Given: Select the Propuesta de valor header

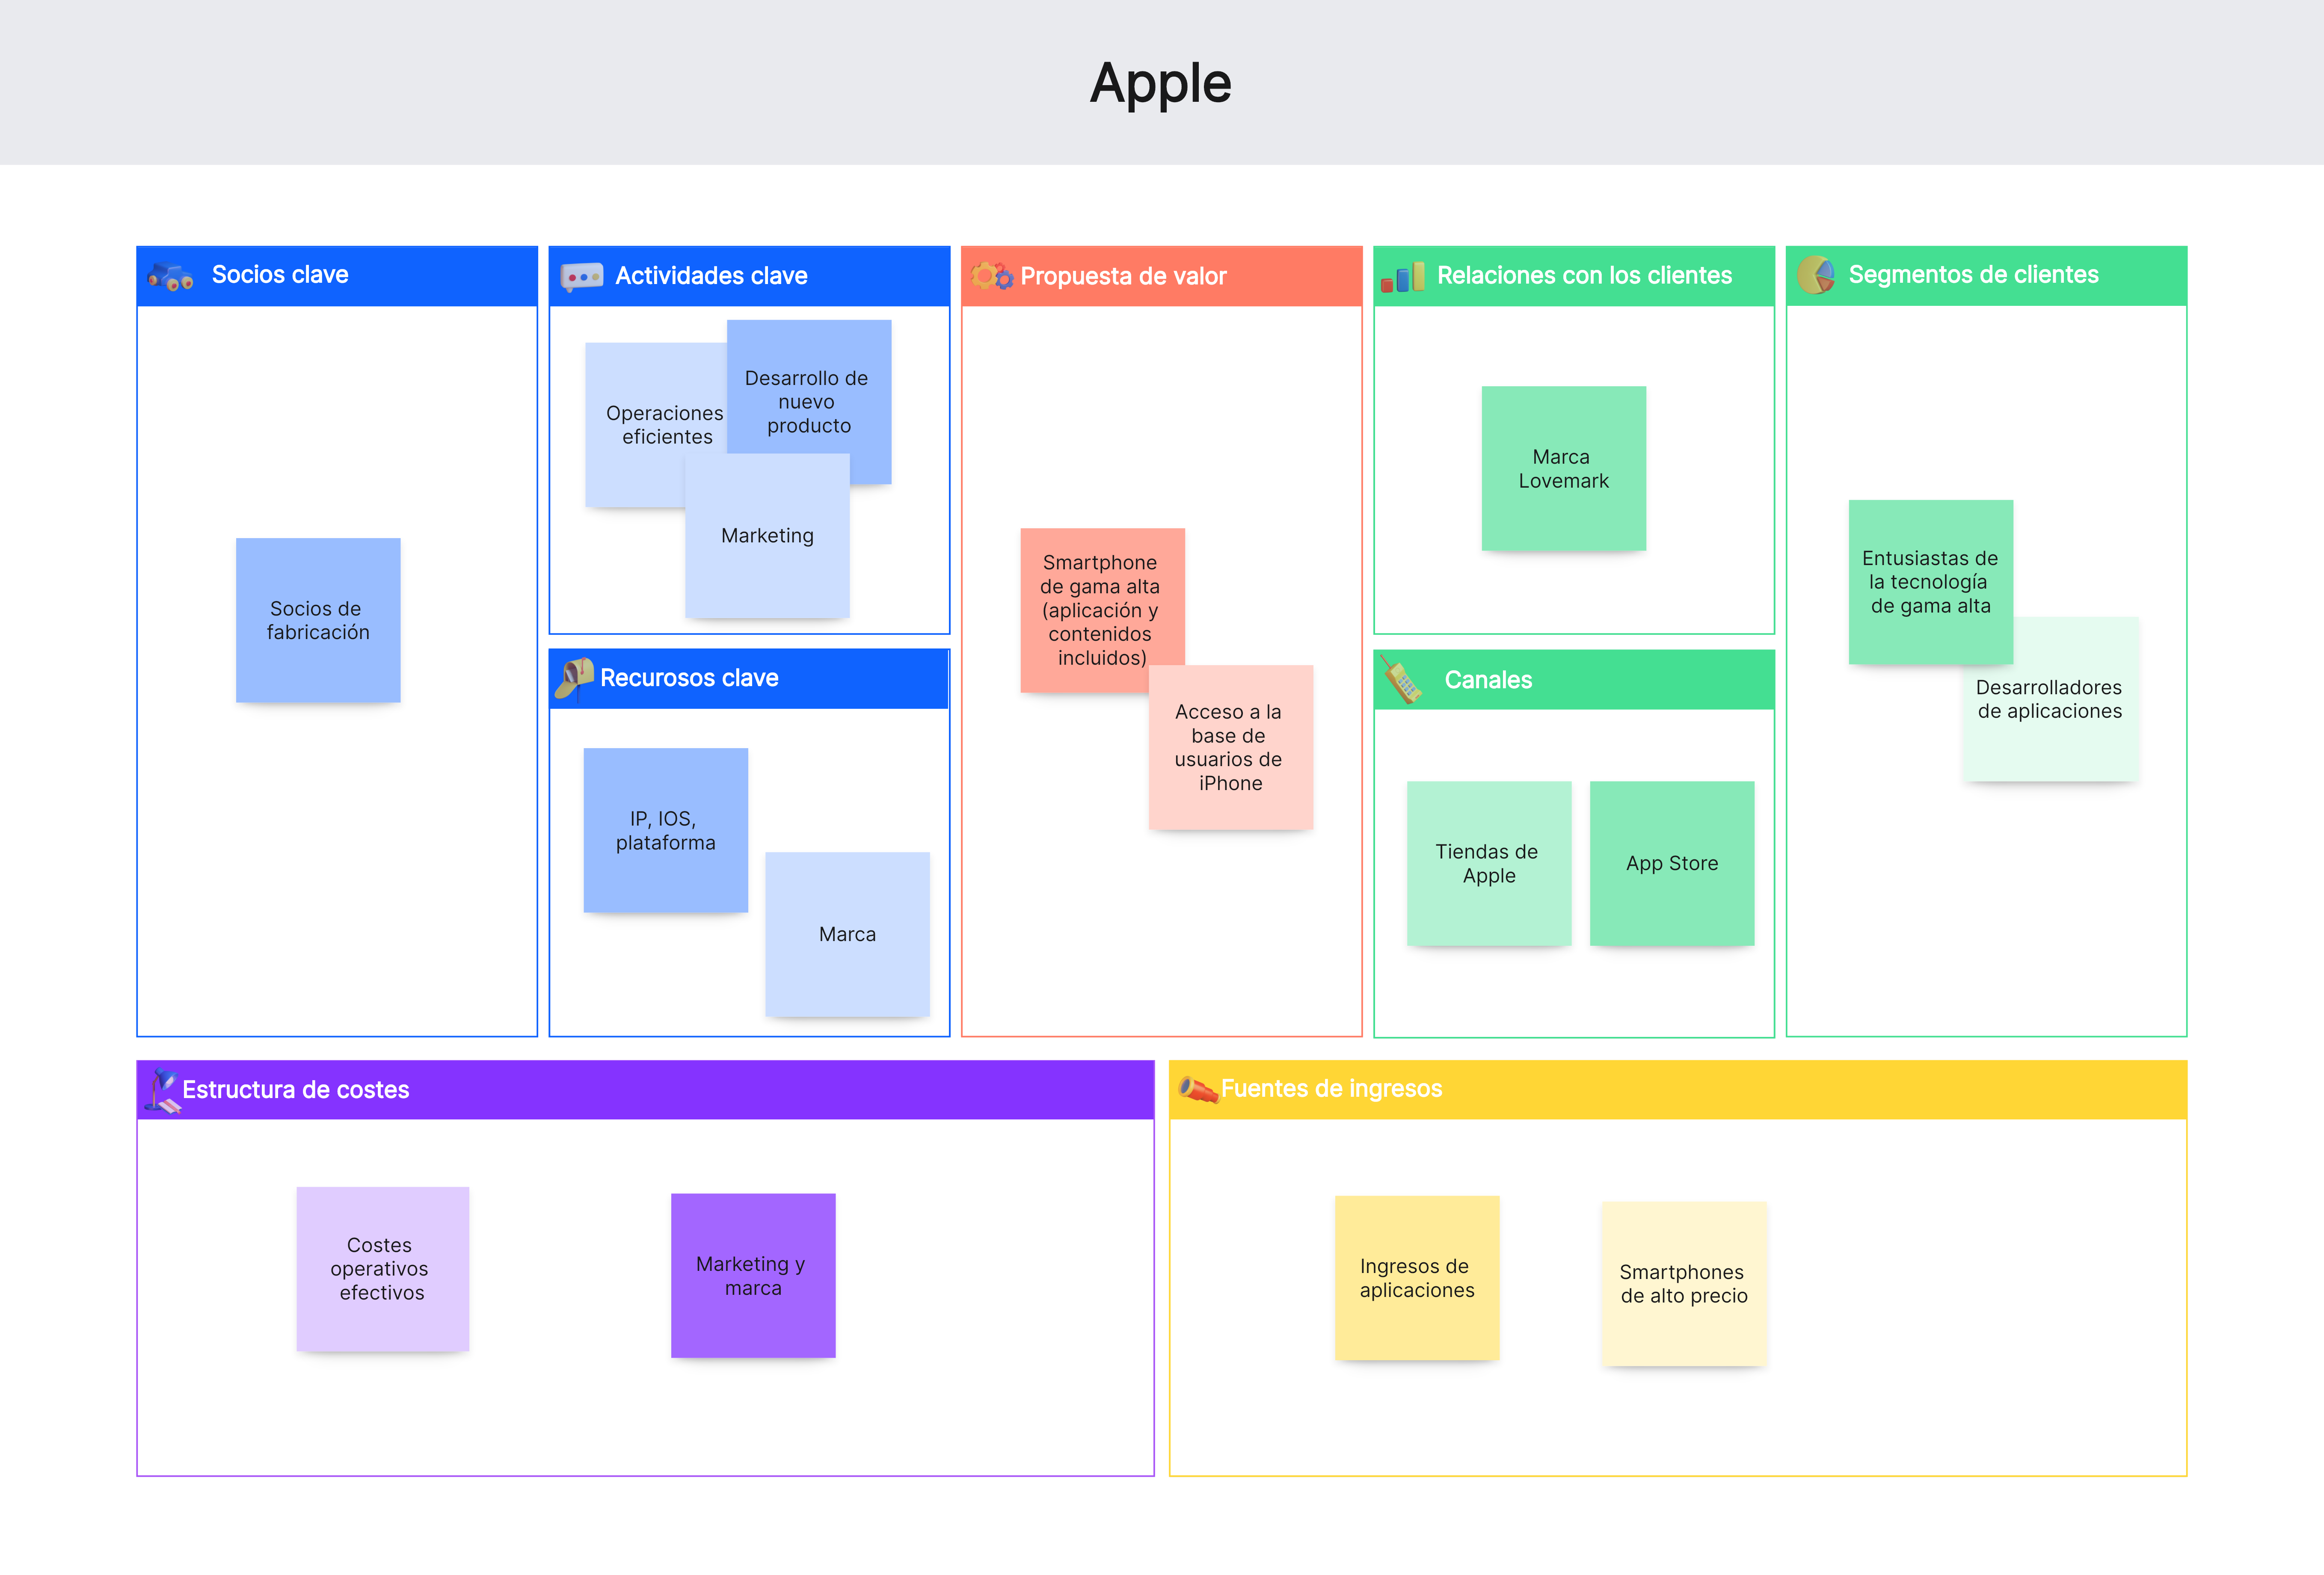Looking at the screenshot, I should click(1162, 276).
